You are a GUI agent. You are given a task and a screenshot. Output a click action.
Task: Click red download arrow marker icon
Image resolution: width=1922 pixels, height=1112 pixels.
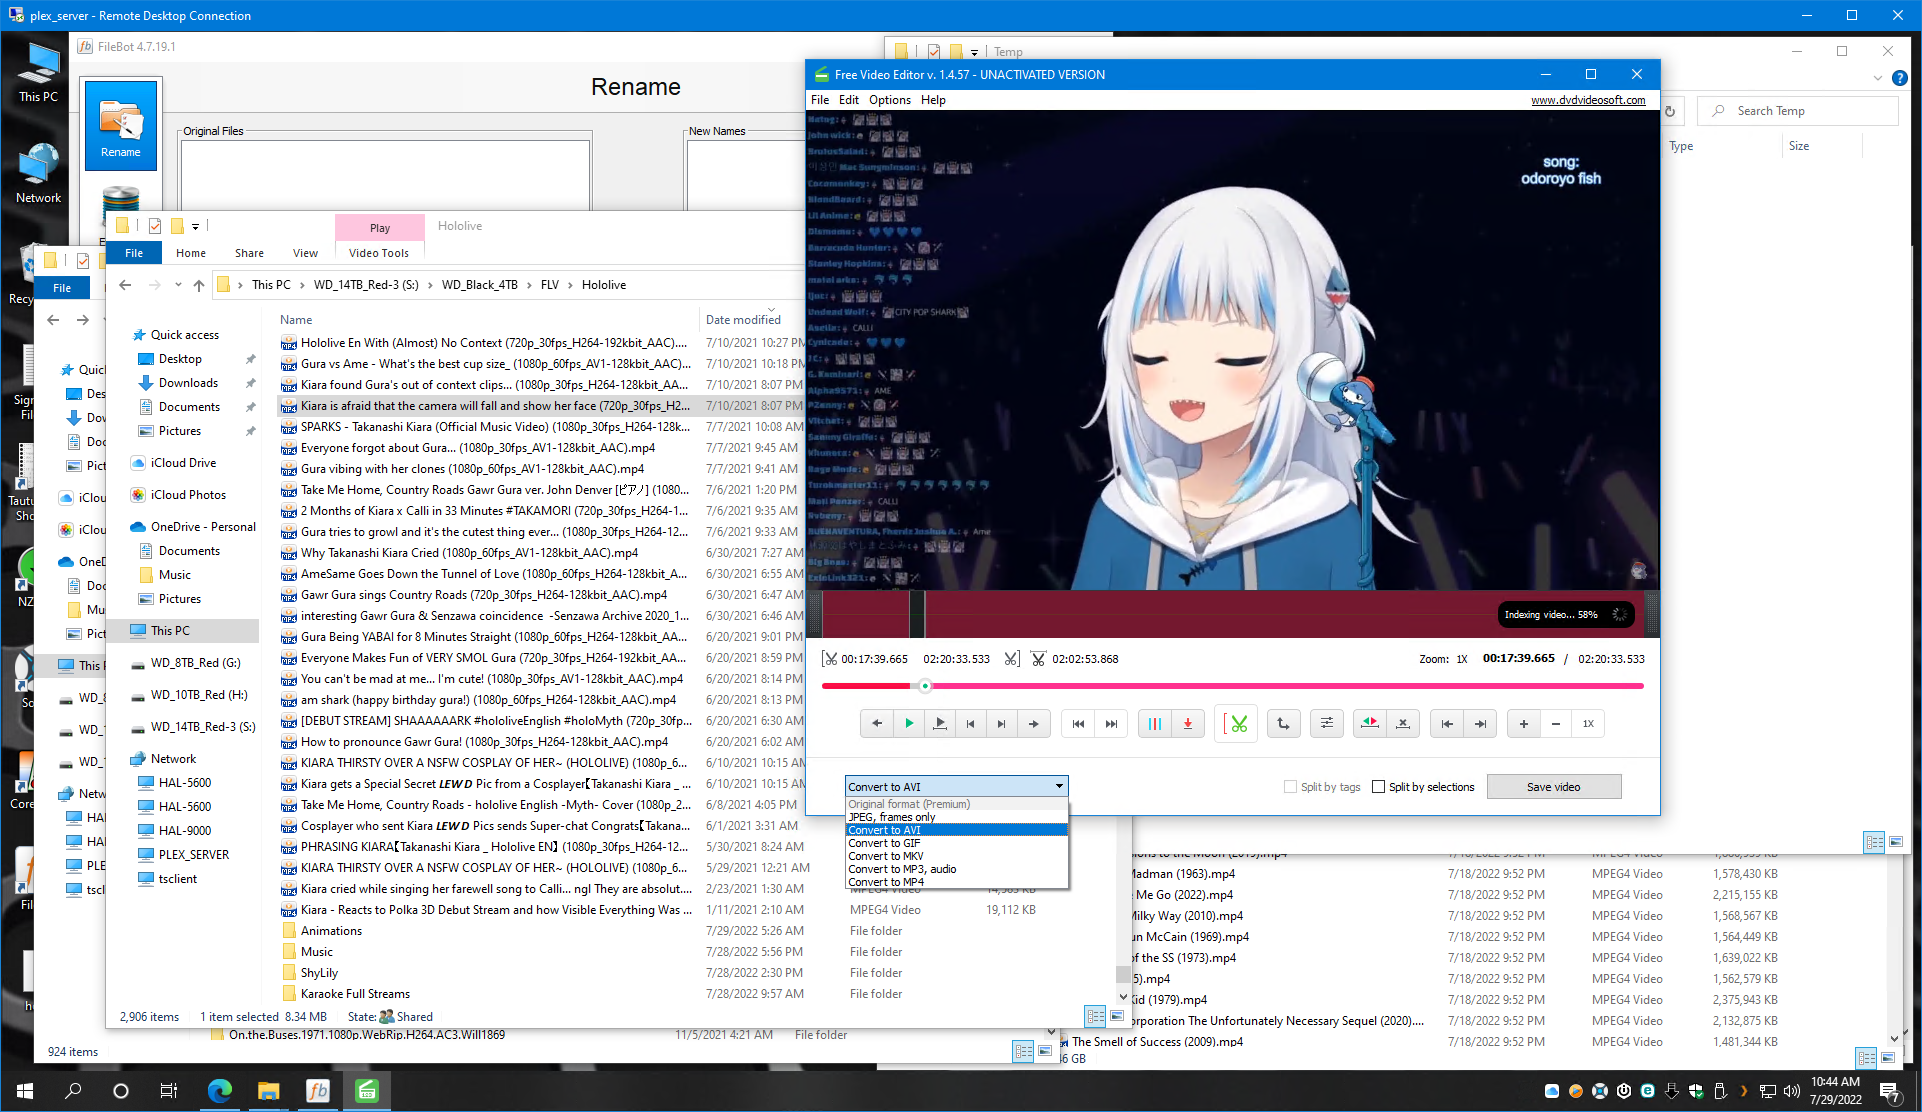point(1188,724)
